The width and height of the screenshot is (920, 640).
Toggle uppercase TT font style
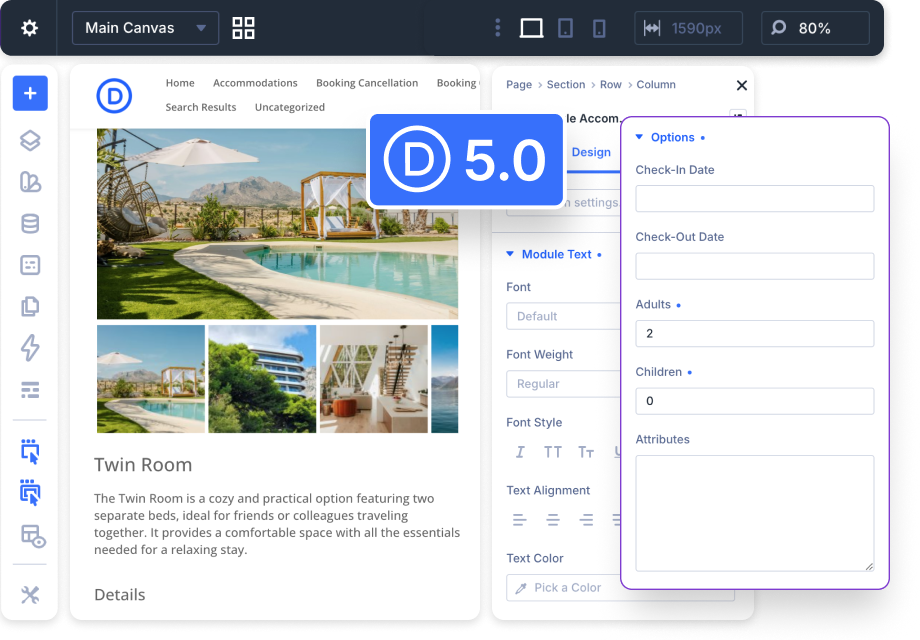pyautogui.click(x=552, y=452)
